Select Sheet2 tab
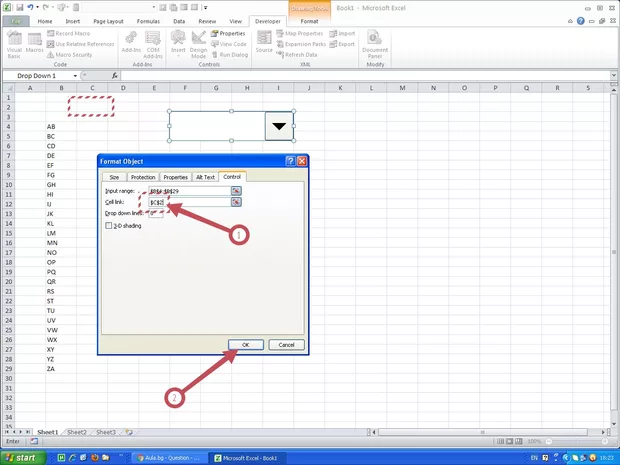The width and height of the screenshot is (620, 465). click(x=77, y=432)
